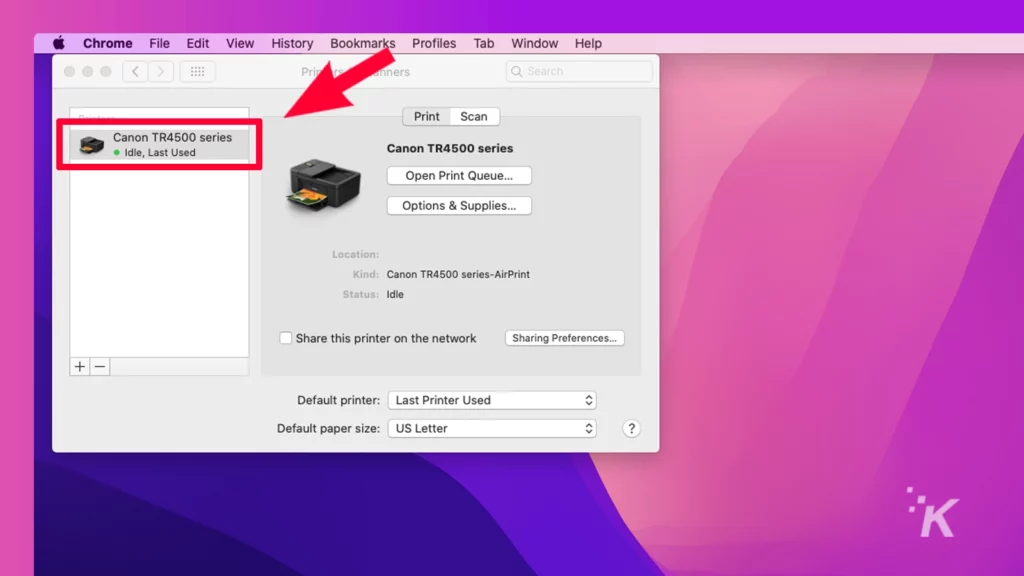1024x576 pixels.
Task: Switch to the Scan tab
Action: (x=474, y=116)
